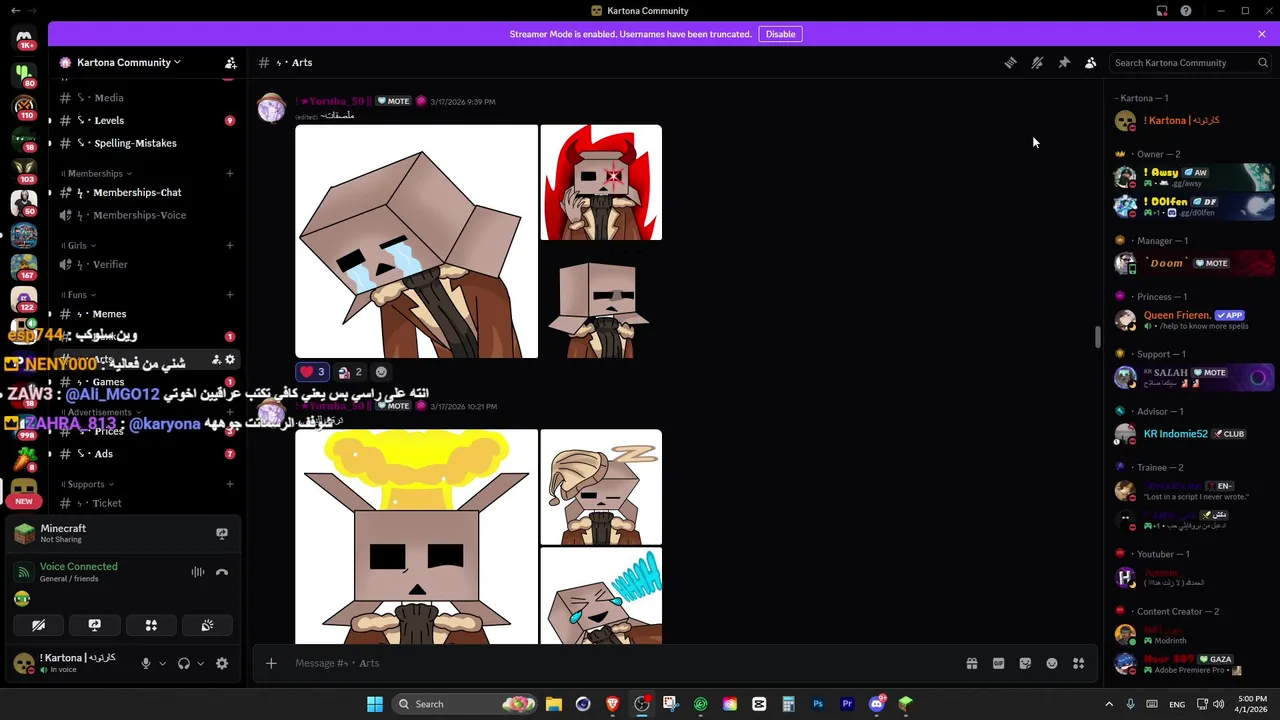Click the Kartona user avatar in user panel
The width and height of the screenshot is (1280, 720).
pyautogui.click(x=24, y=663)
